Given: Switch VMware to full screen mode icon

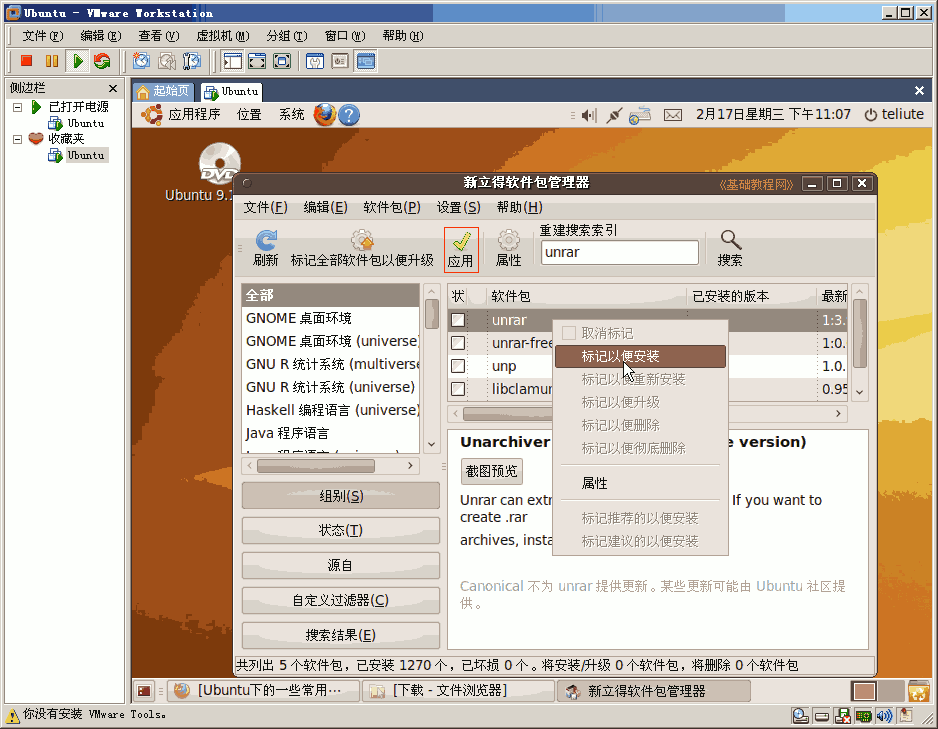Looking at the screenshot, I should coord(282,61).
